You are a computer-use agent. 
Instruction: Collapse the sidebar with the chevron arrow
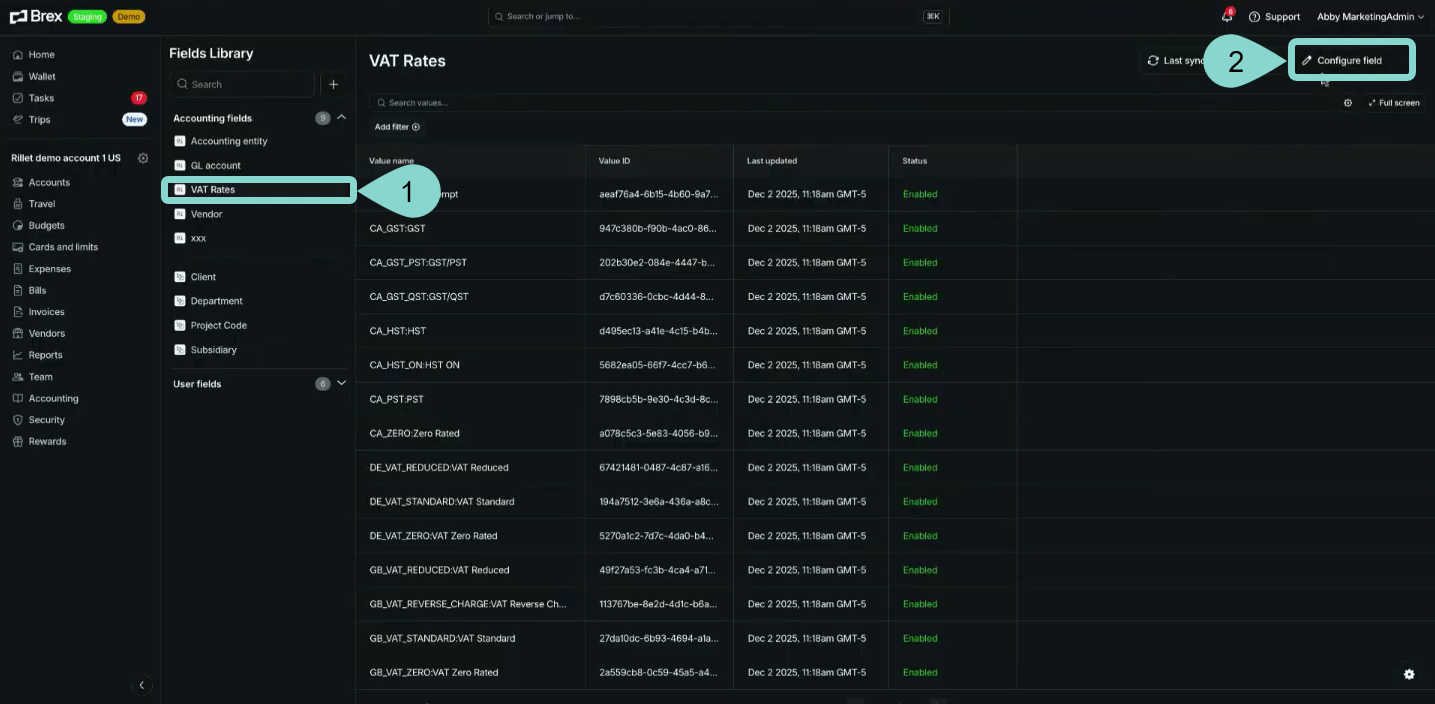142,685
